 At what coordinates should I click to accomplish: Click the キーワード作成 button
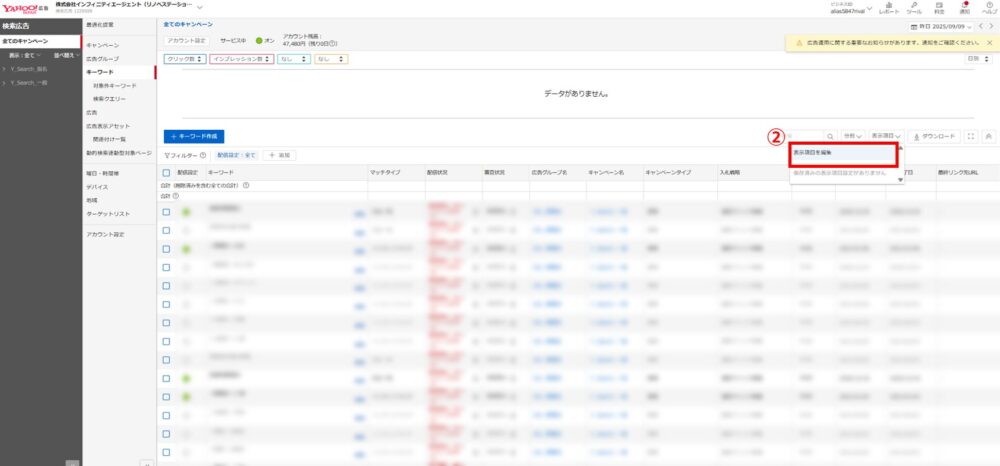[x=193, y=135]
